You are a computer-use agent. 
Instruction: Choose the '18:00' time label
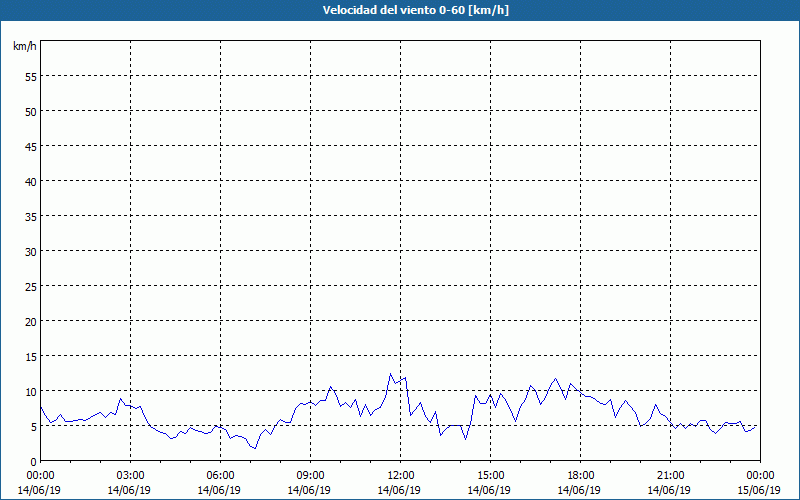point(580,476)
